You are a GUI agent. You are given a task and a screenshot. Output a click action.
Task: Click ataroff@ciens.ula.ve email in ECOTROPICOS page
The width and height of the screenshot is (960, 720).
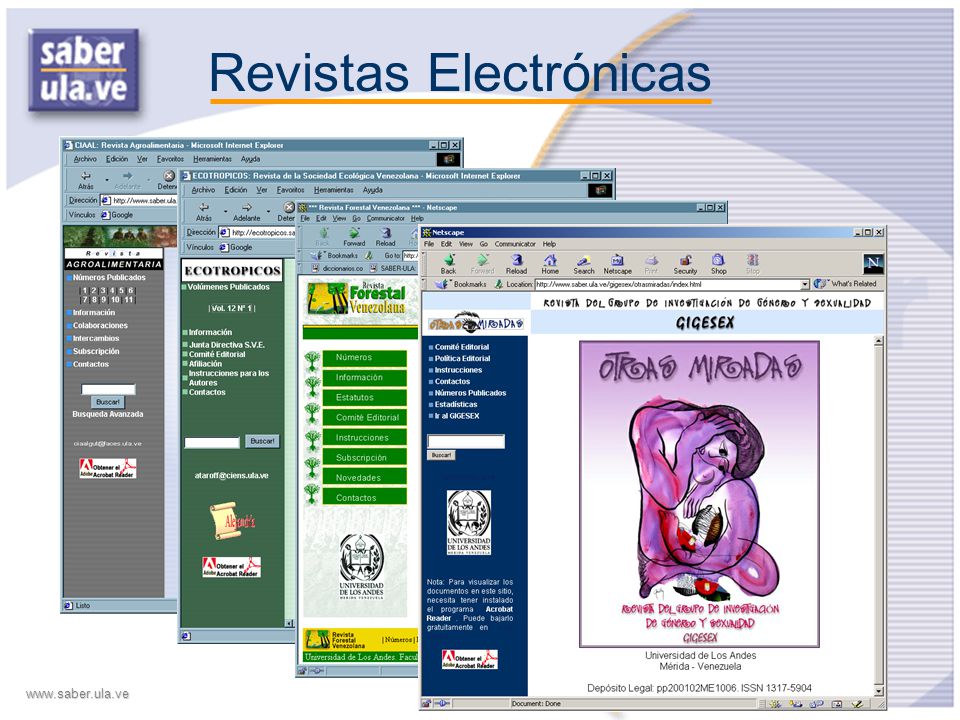coord(231,476)
